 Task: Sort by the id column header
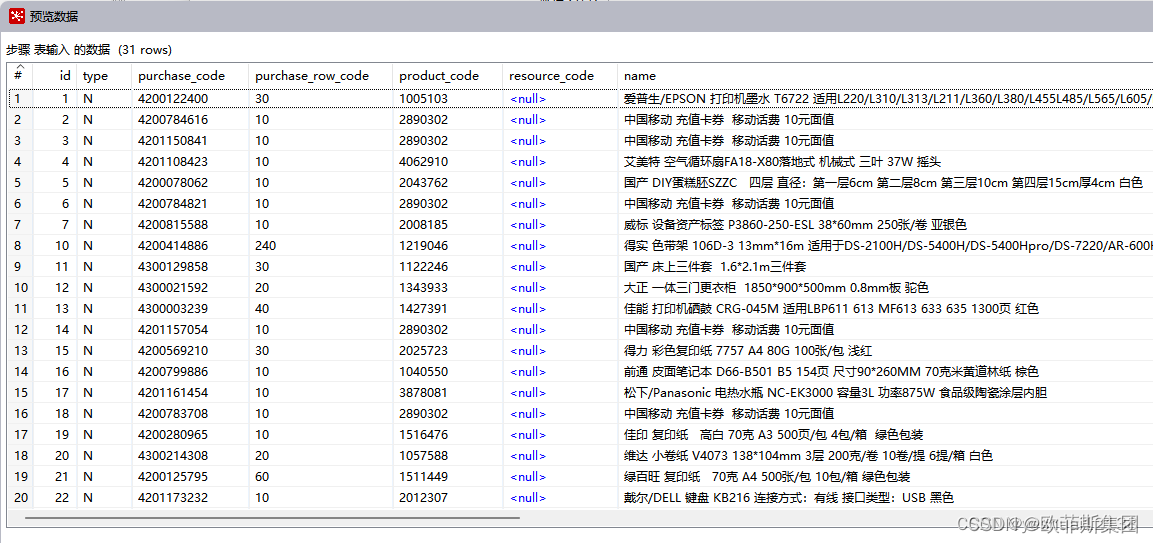tap(55, 75)
